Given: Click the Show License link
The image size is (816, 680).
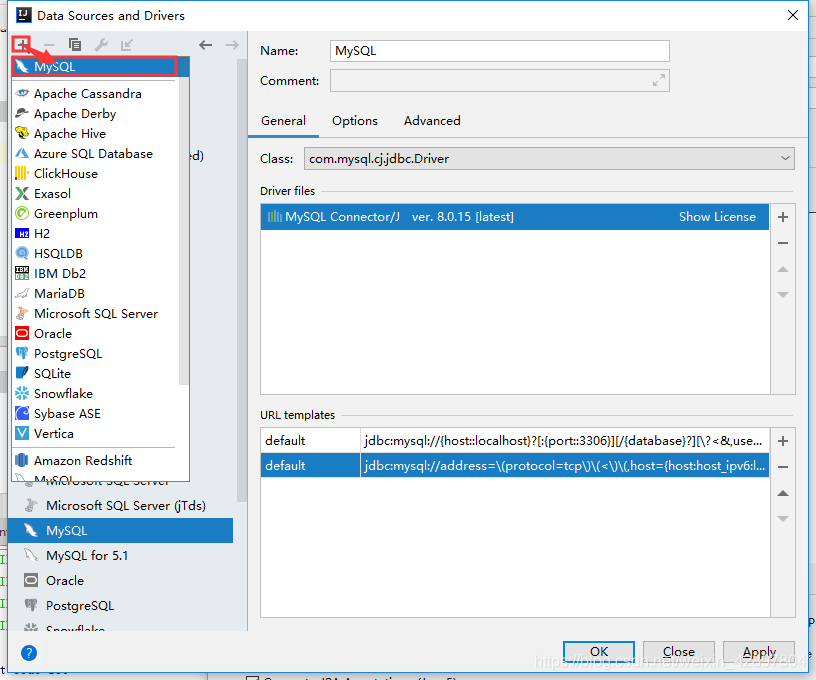Looking at the screenshot, I should tap(717, 217).
